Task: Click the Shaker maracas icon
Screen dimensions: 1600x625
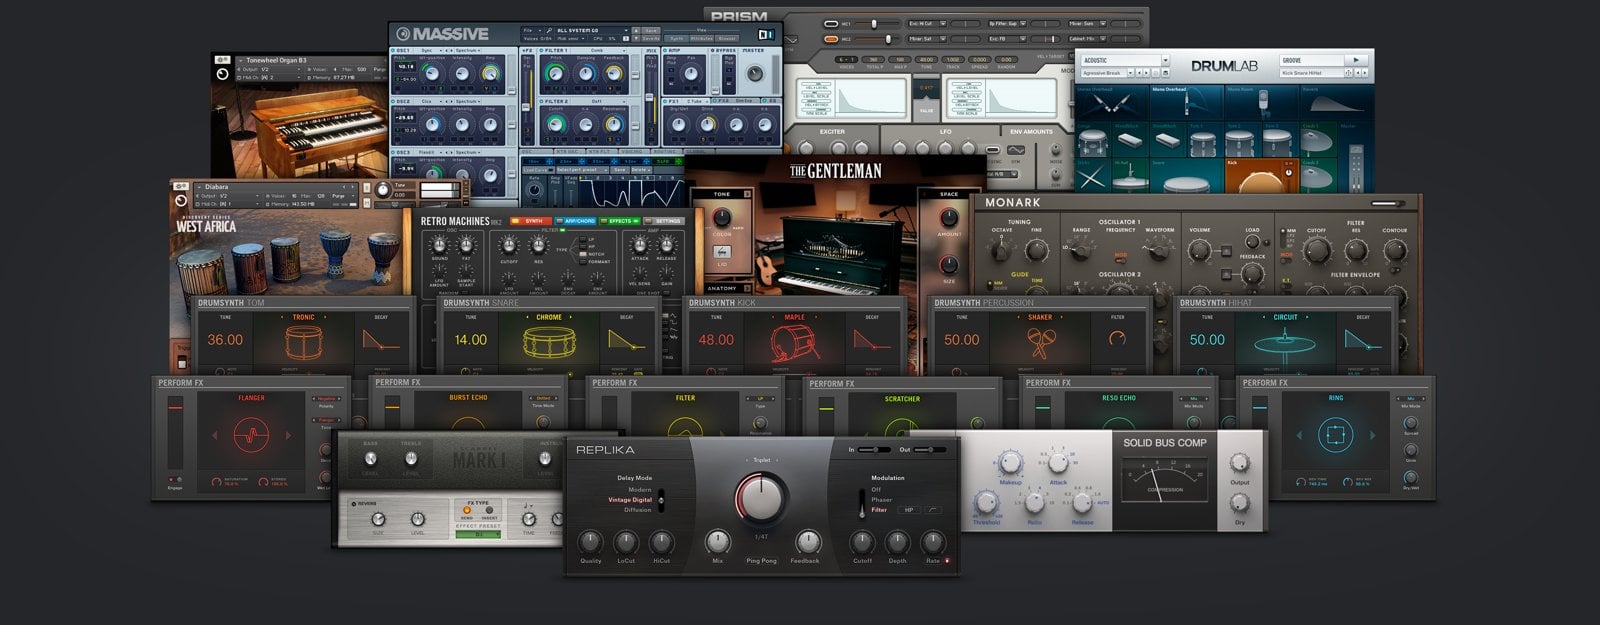Action: pos(1040,342)
